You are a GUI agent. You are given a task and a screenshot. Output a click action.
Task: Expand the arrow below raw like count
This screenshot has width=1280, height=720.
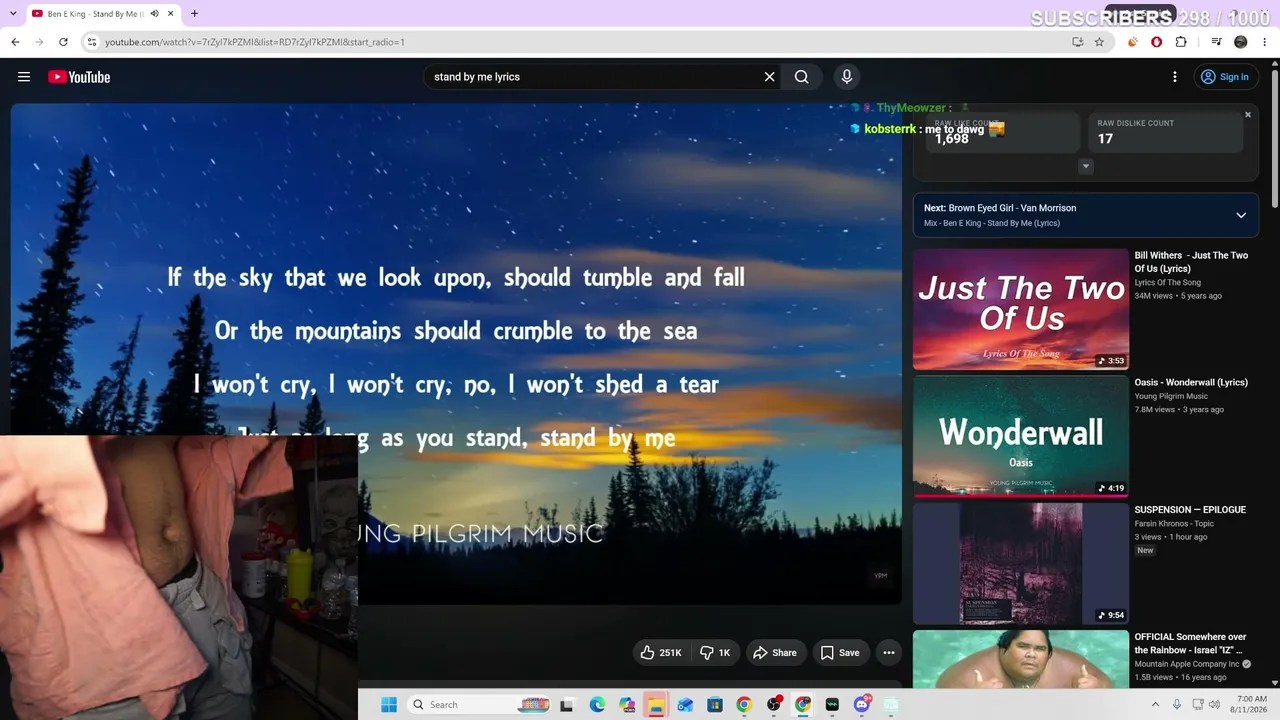coord(1086,167)
